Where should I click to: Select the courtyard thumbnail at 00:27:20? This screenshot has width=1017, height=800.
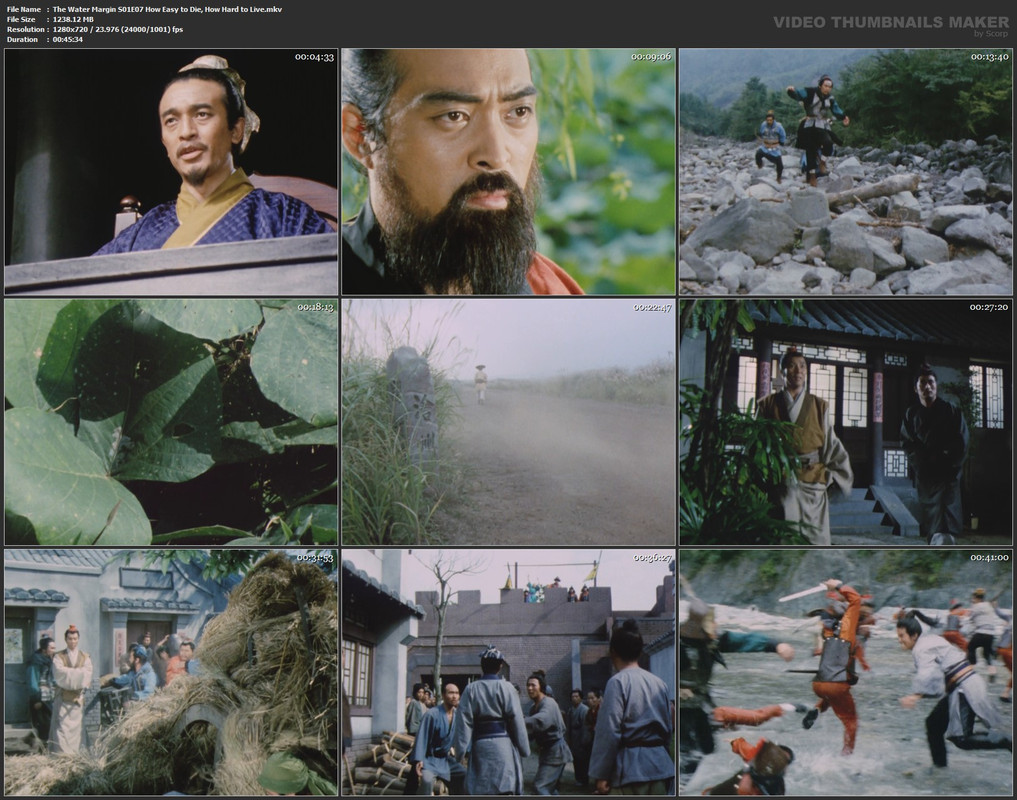[846, 422]
